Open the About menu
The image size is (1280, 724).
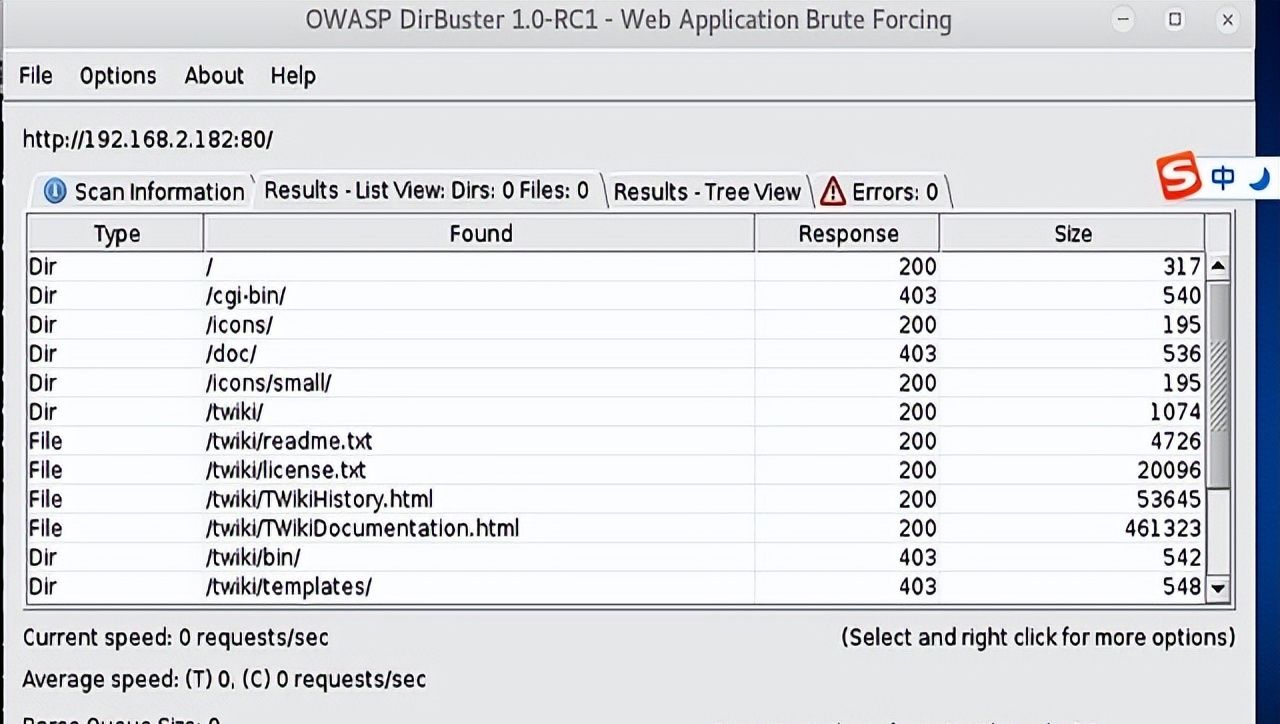click(x=214, y=76)
